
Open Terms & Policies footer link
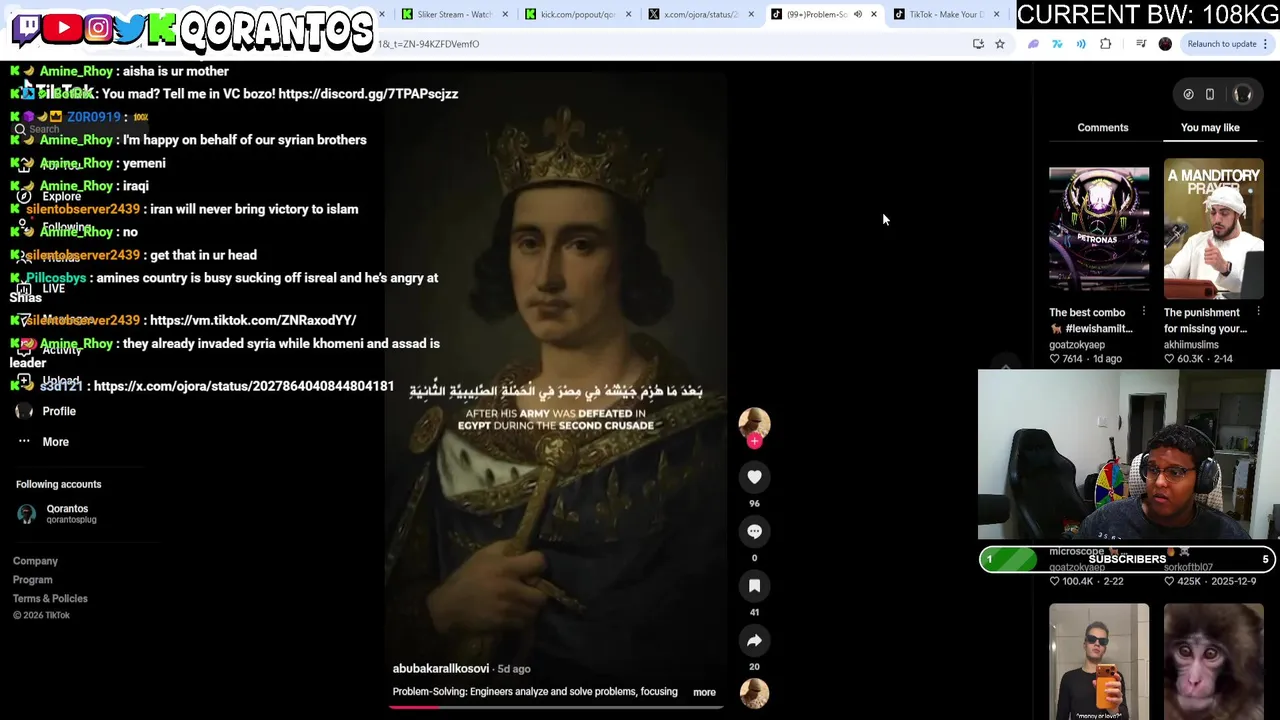coord(50,599)
